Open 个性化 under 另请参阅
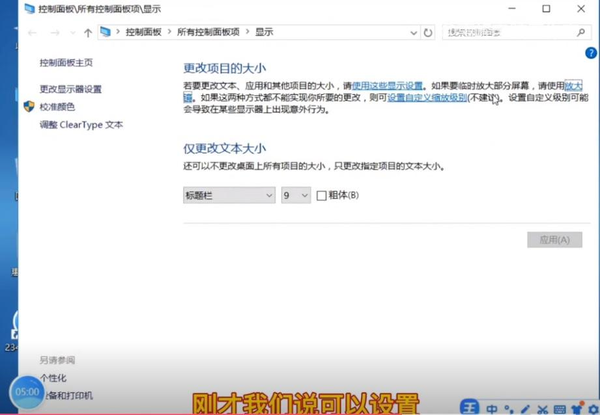Screen dimensions: 600x415 pos(53,378)
